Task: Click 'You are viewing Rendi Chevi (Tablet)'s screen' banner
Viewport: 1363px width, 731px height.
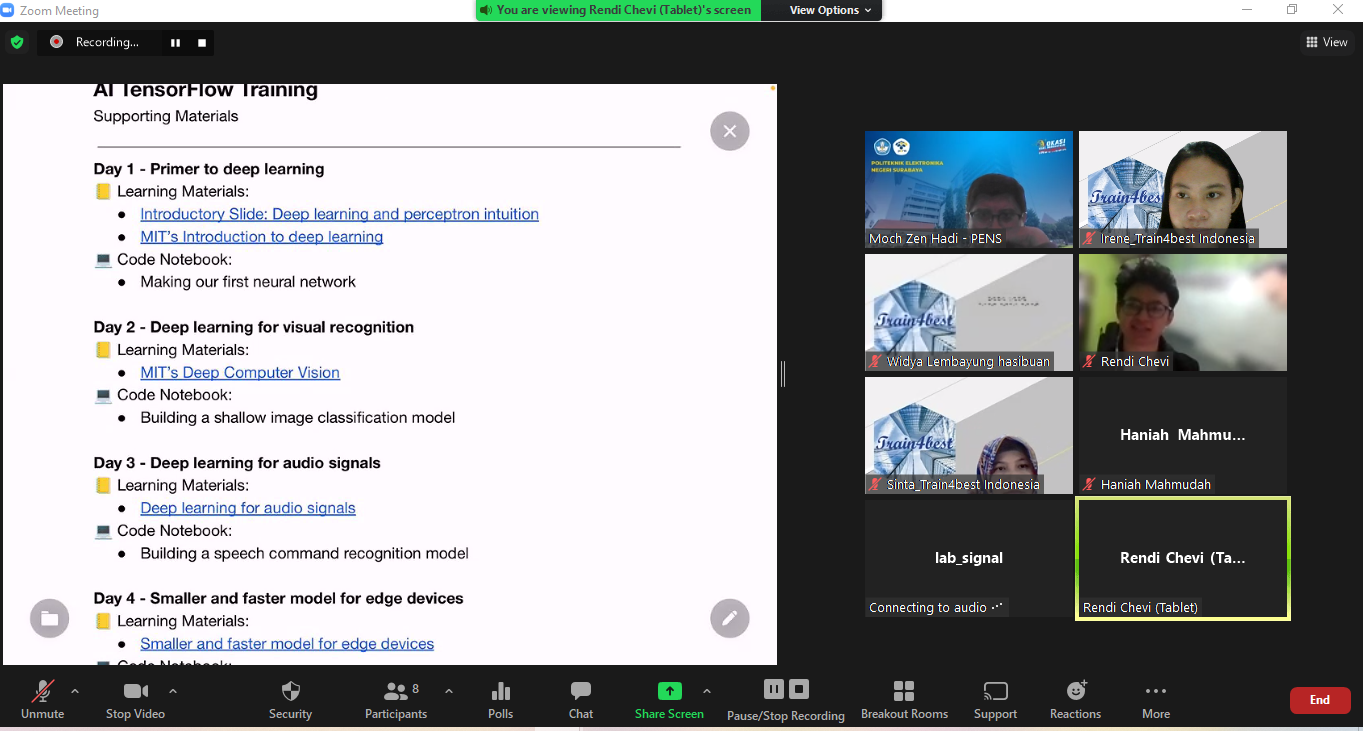Action: pyautogui.click(x=618, y=10)
